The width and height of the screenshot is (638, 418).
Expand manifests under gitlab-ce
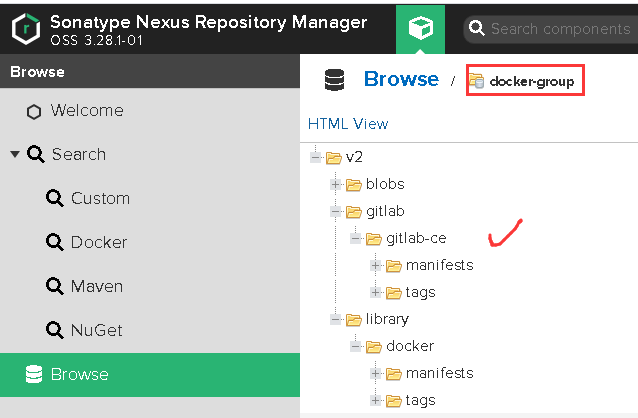pyautogui.click(x=376, y=265)
